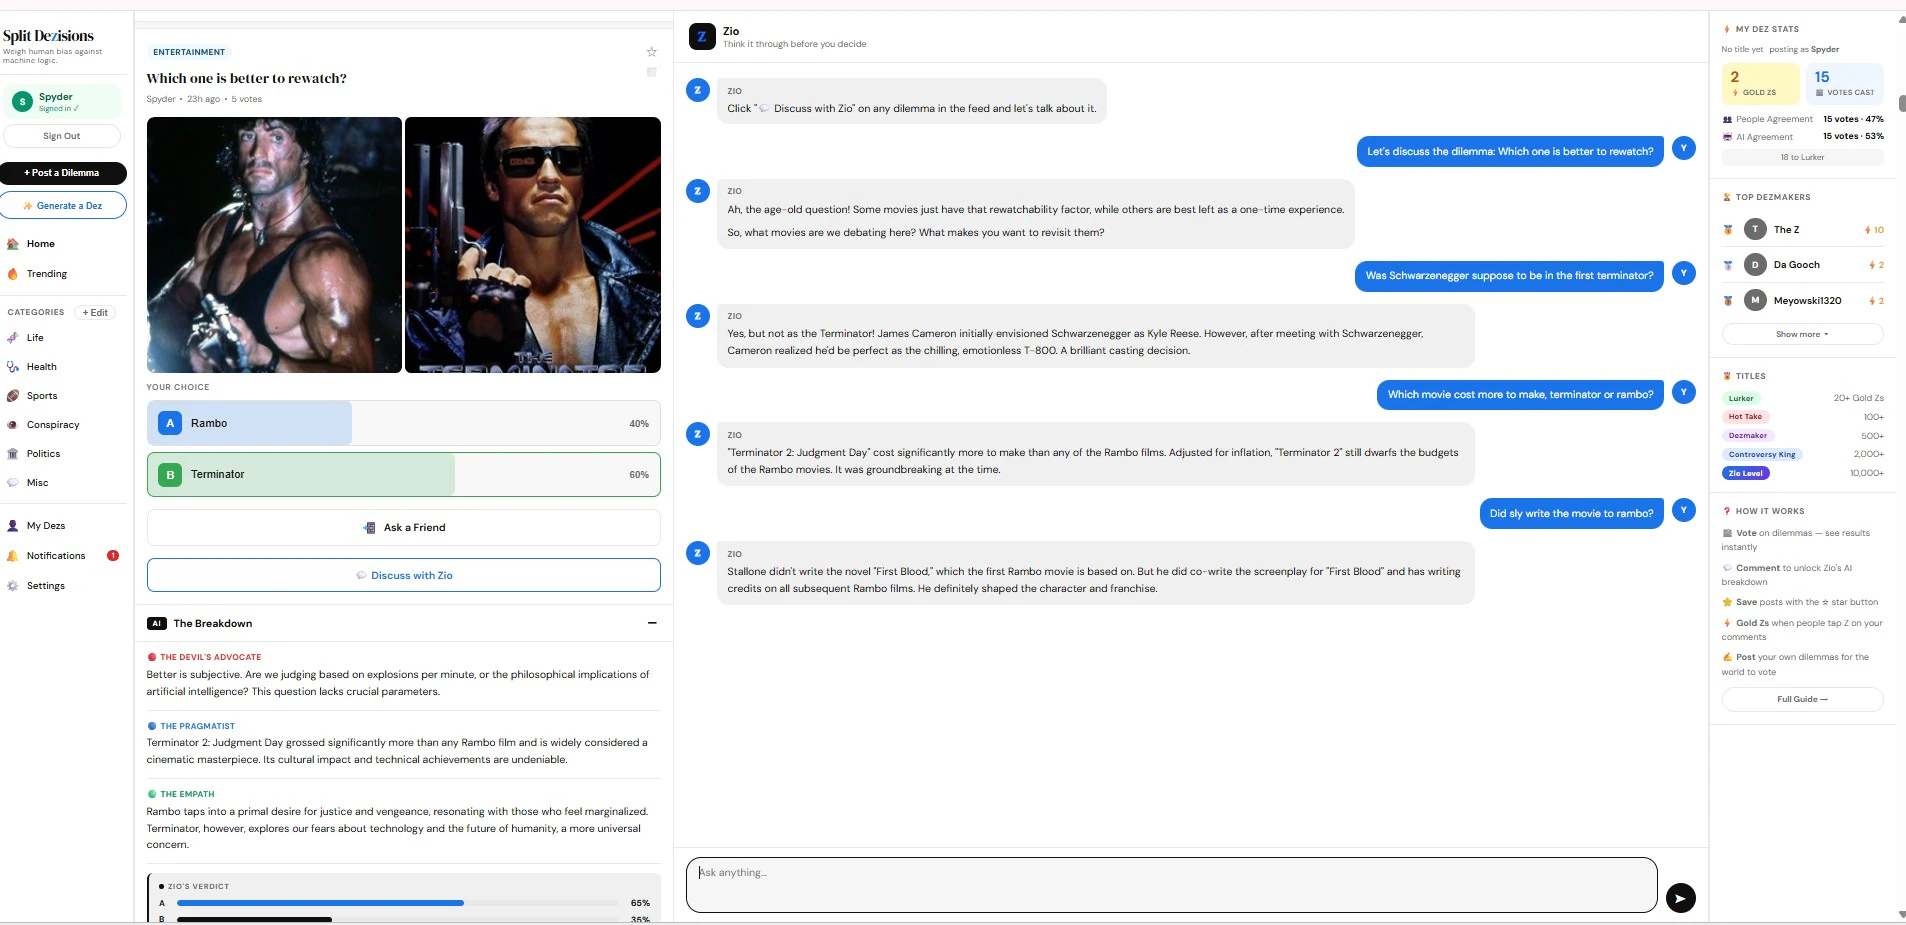The image size is (1906, 925).
Task: Click the Conspiracy category icon
Action: pos(13,425)
